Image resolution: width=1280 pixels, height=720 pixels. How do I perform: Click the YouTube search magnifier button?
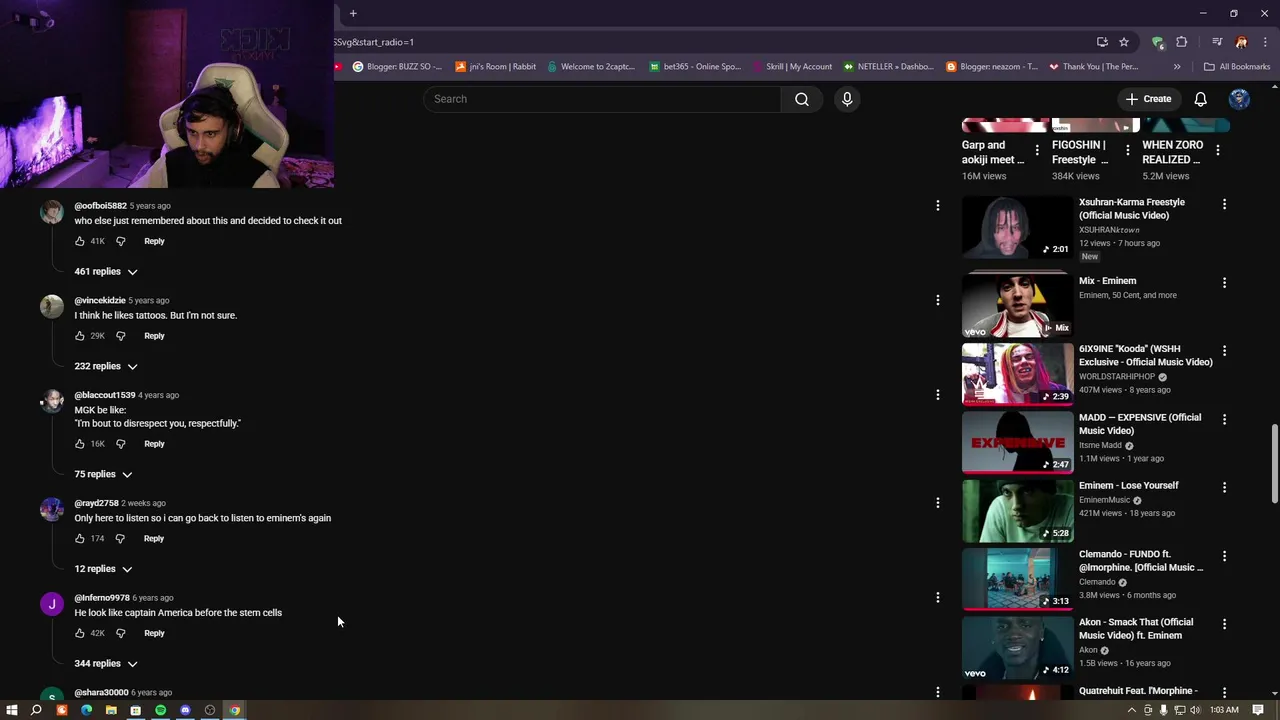[x=802, y=99]
